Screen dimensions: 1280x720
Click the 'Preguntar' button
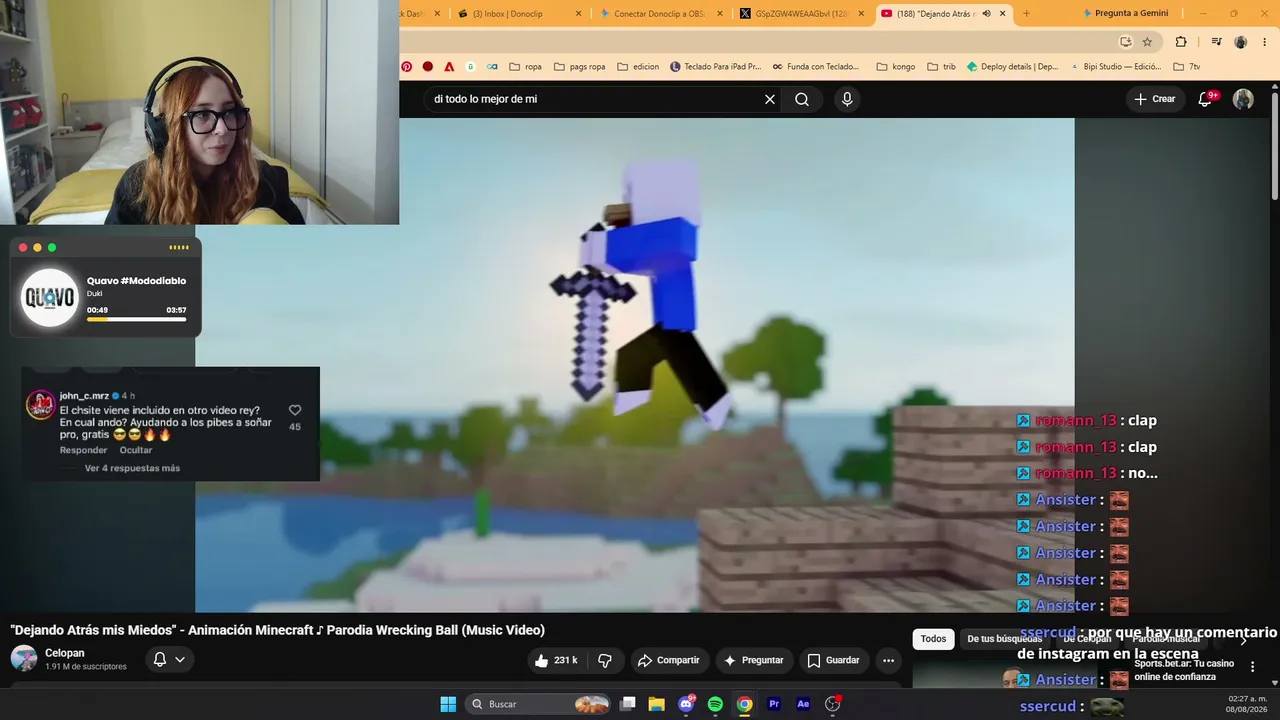[x=754, y=660]
